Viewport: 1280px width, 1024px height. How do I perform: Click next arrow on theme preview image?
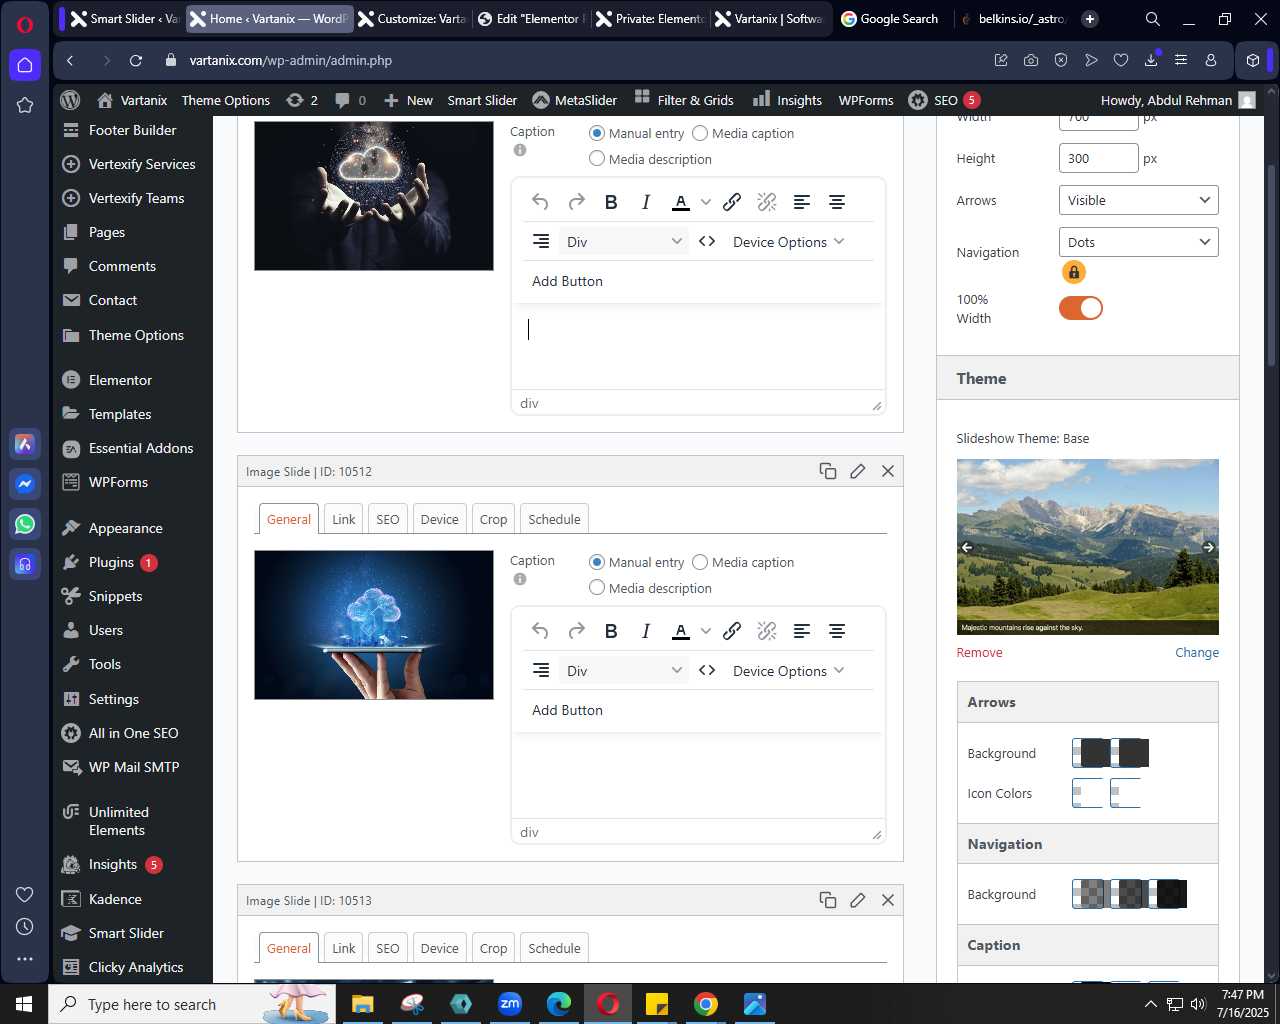(1208, 547)
